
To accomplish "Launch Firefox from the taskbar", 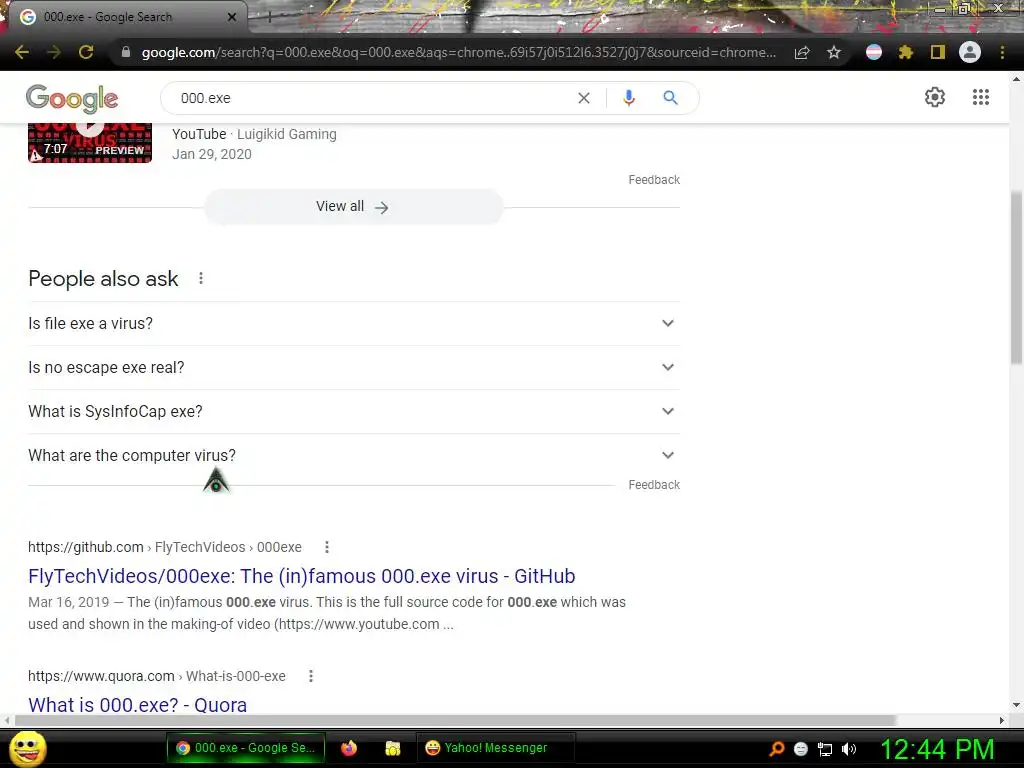I will click(x=349, y=748).
